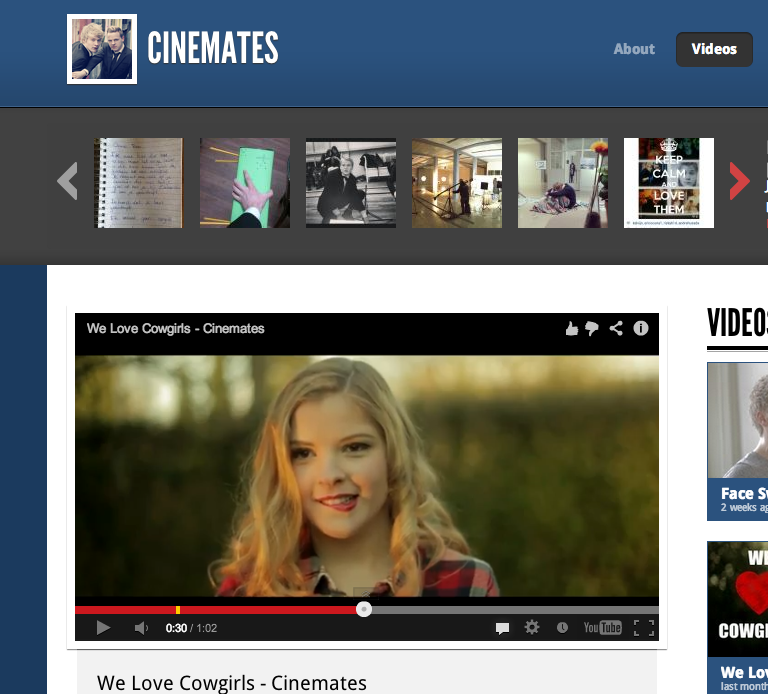Open the About page
Image resolution: width=768 pixels, height=694 pixels.
(x=634, y=49)
